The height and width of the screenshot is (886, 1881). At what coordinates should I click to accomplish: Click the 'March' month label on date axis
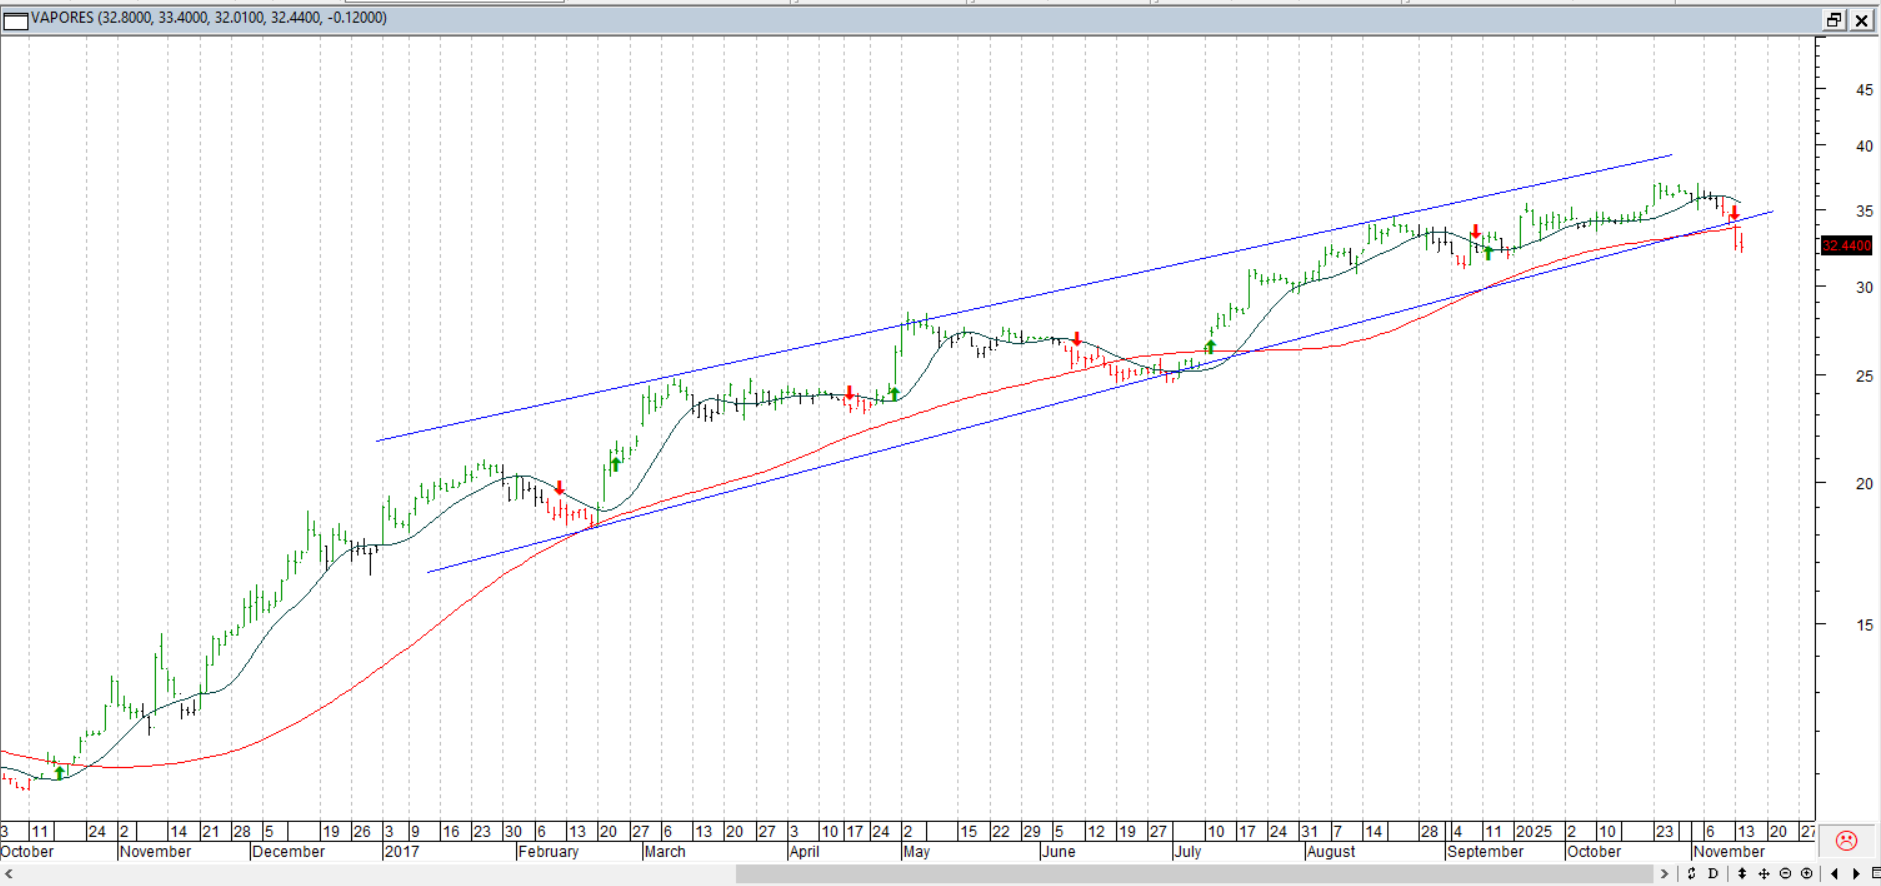(665, 852)
